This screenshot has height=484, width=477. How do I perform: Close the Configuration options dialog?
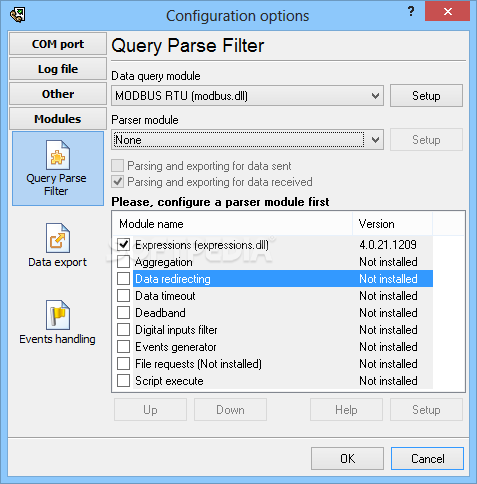(448, 12)
